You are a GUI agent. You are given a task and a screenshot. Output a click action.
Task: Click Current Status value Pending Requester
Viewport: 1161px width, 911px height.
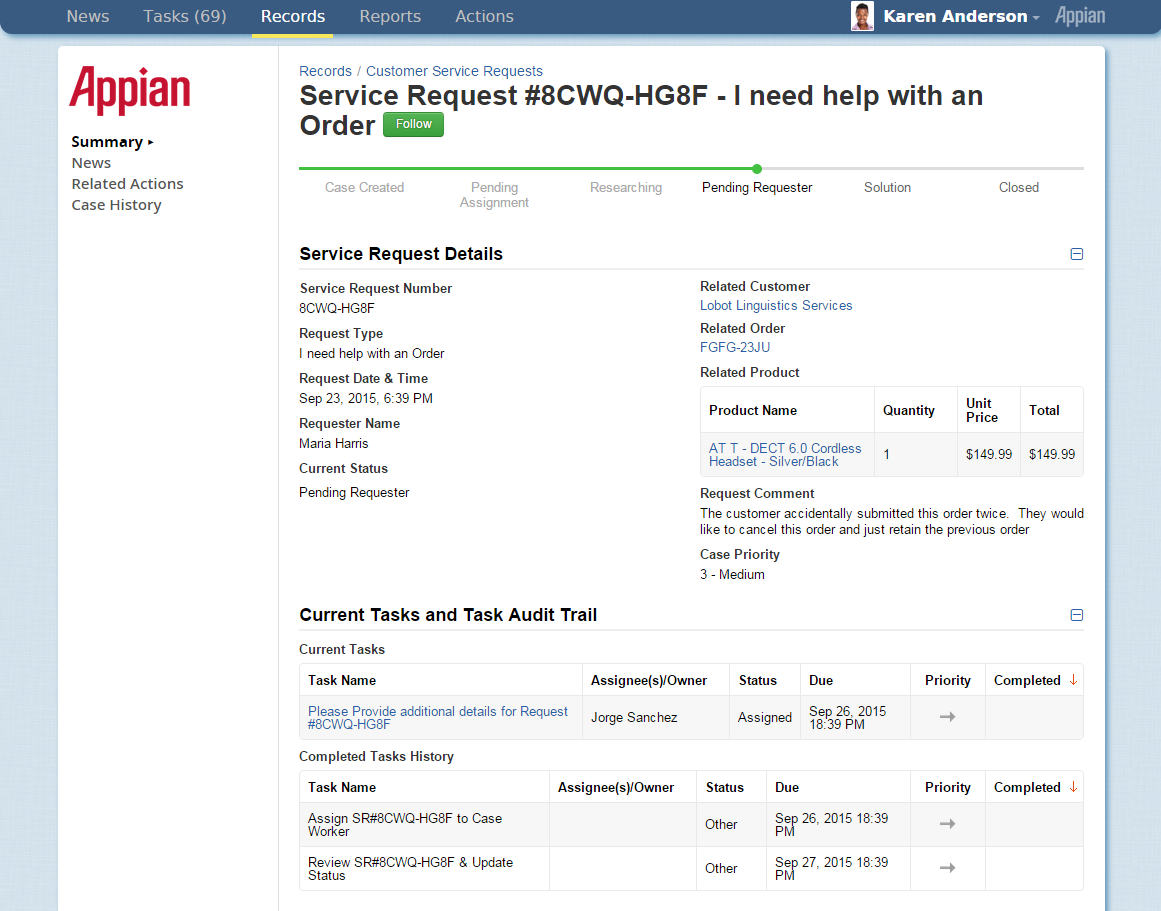click(354, 493)
